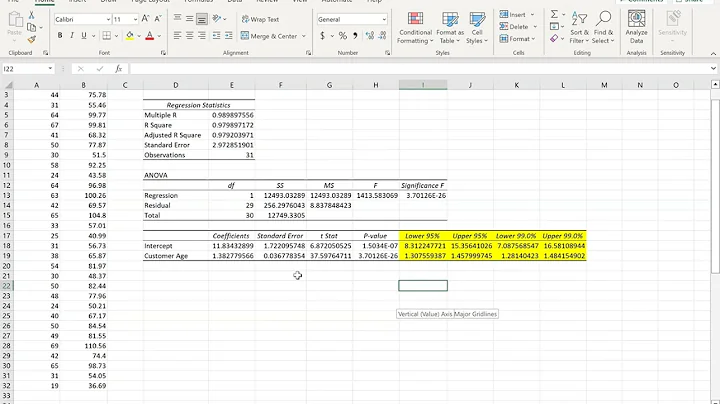This screenshot has height=404, width=720.
Task: Open the font size 11 dropdown
Action: 135,19
